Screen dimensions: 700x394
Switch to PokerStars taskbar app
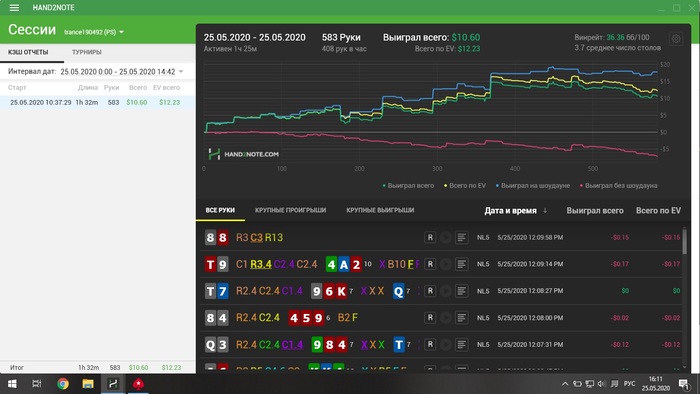point(138,384)
